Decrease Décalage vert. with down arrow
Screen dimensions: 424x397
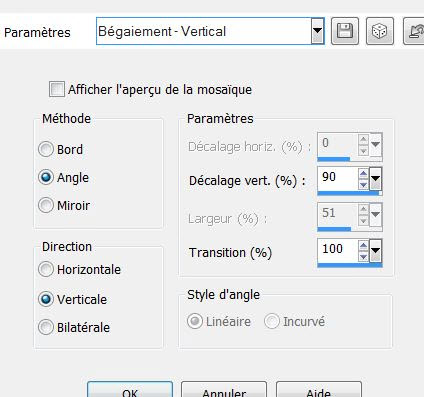click(x=363, y=184)
